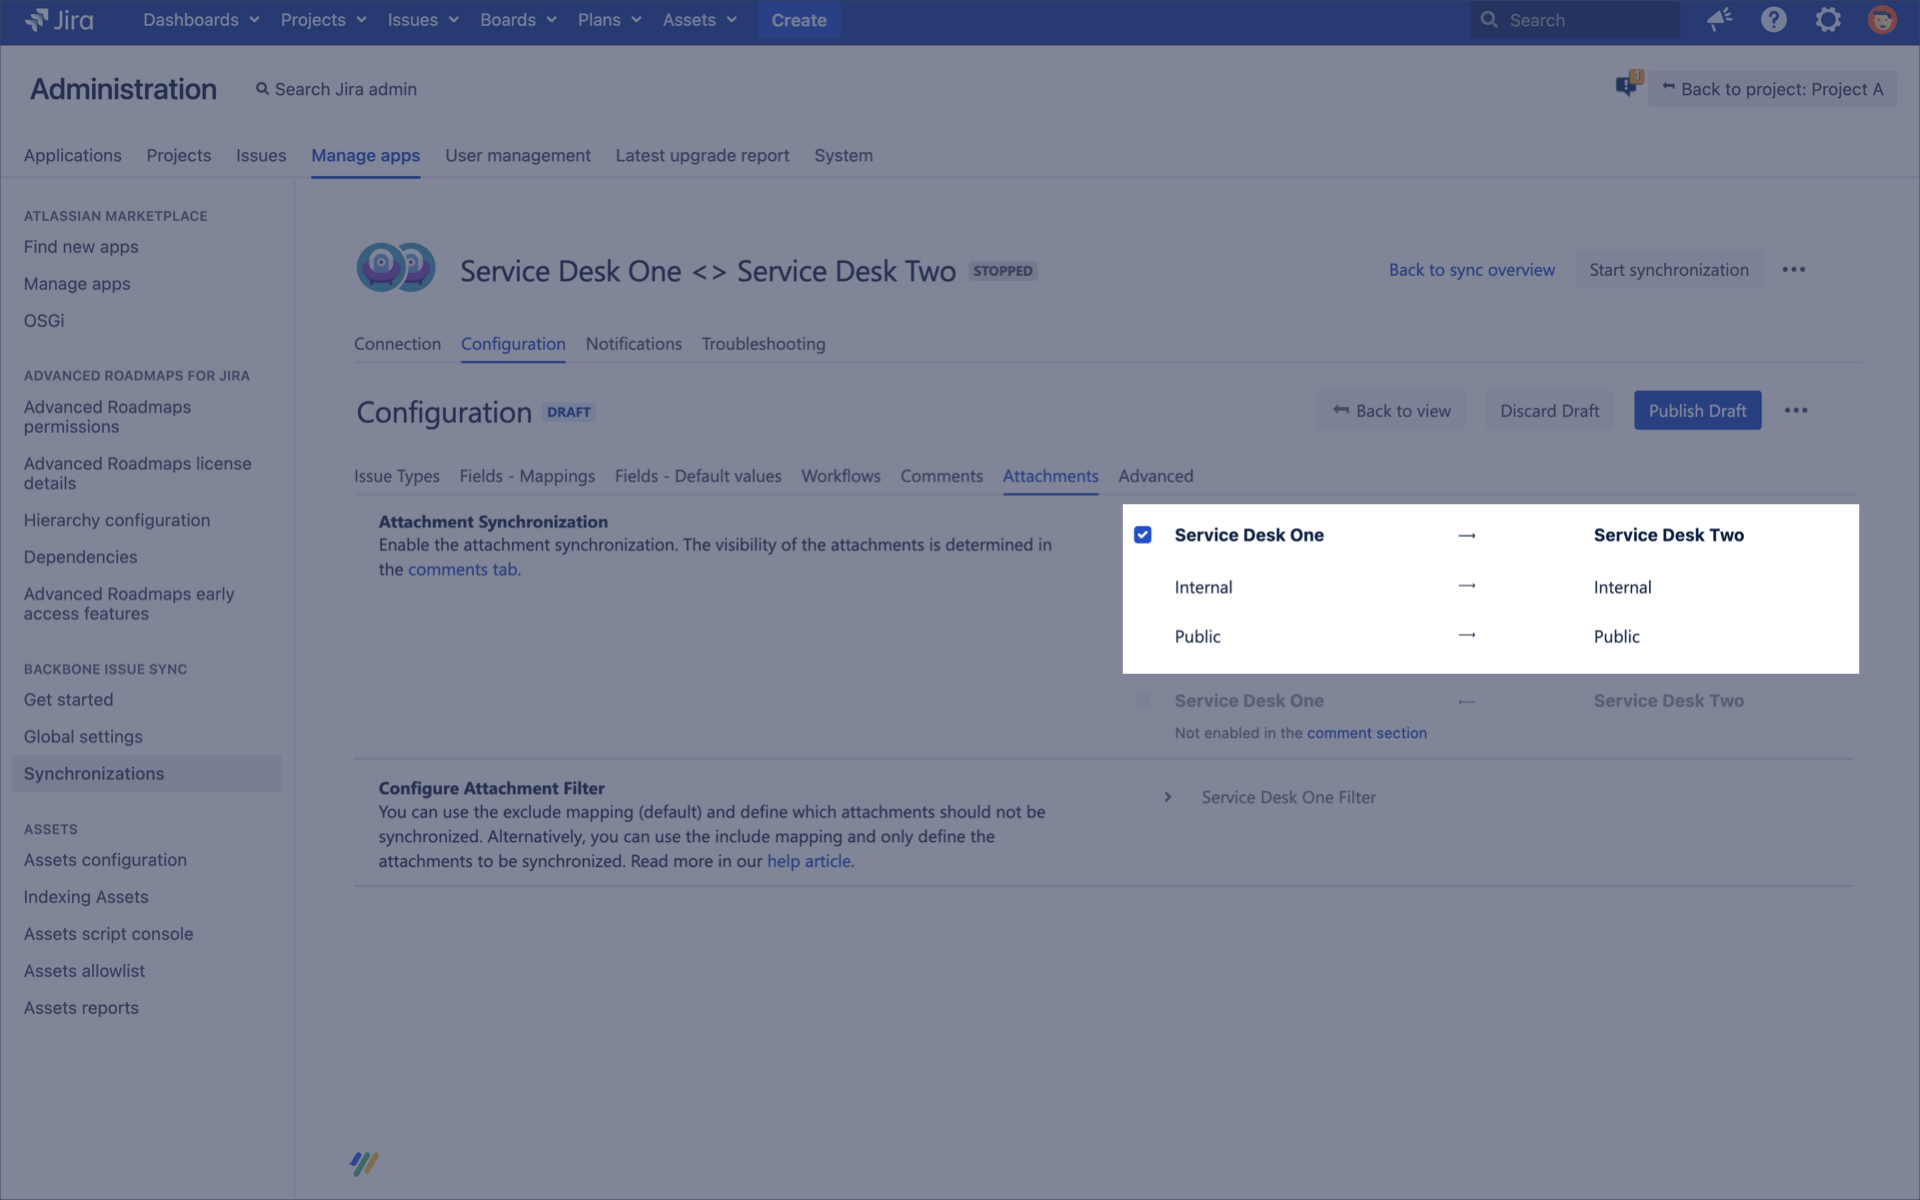Toggle disabled Service Desk Two to One checkbox
Screen dimensions: 1920x1200
[1143, 701]
